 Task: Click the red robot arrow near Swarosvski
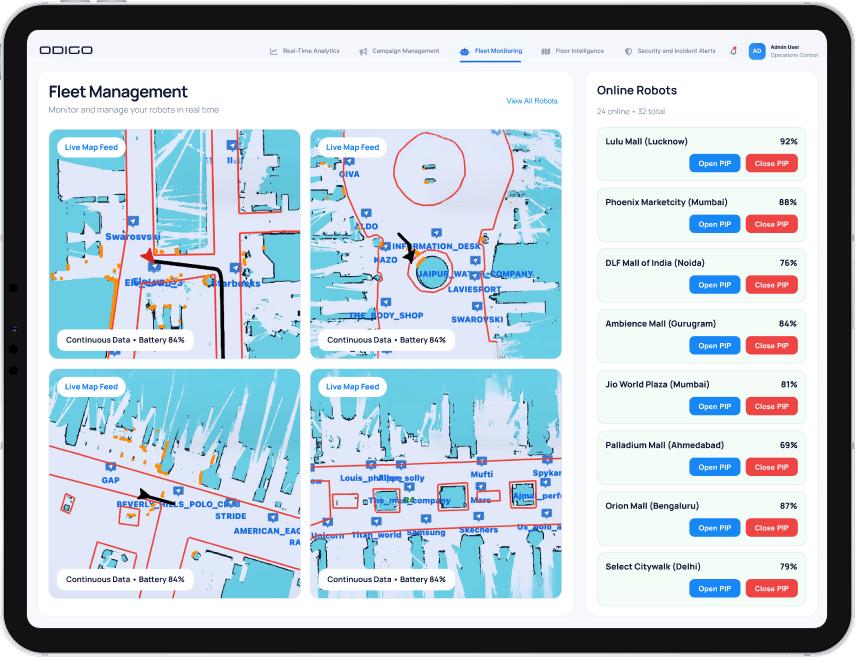click(x=149, y=256)
